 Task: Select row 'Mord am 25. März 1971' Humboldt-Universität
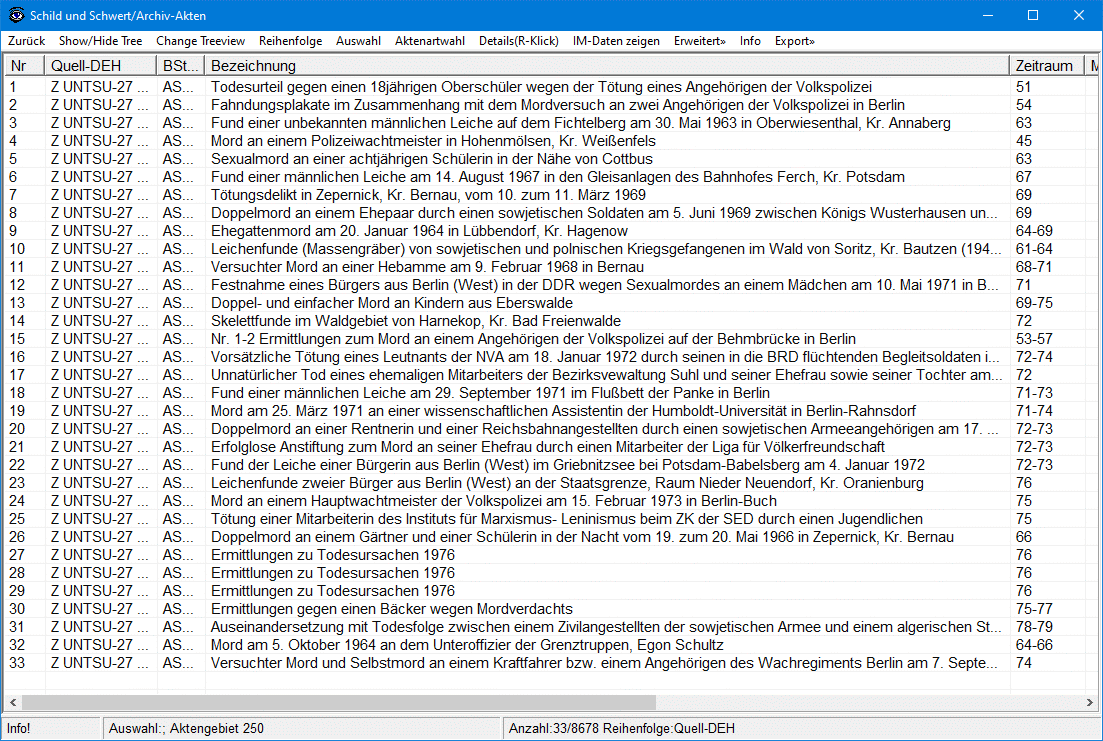point(550,411)
